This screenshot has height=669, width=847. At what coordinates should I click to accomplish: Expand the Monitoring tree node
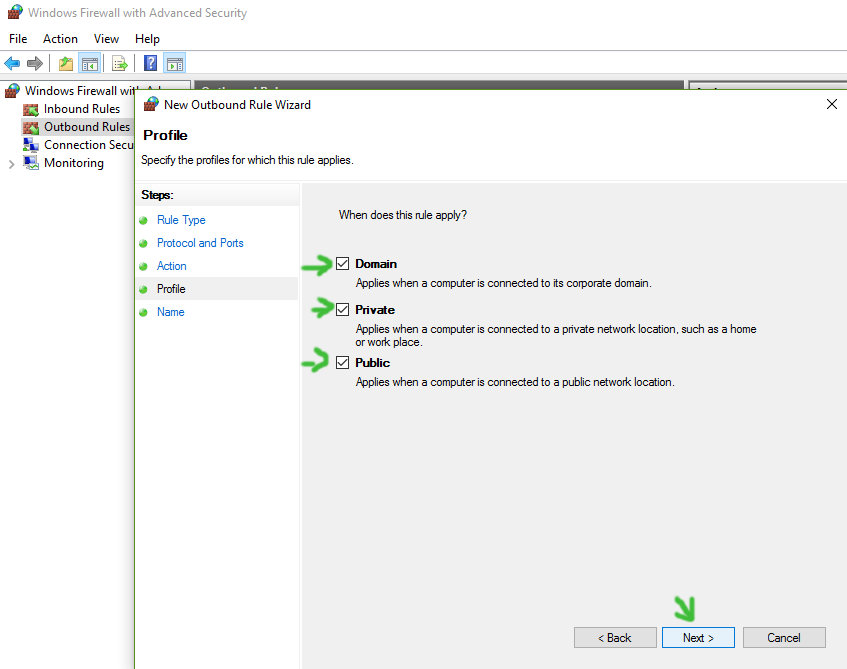[11, 164]
